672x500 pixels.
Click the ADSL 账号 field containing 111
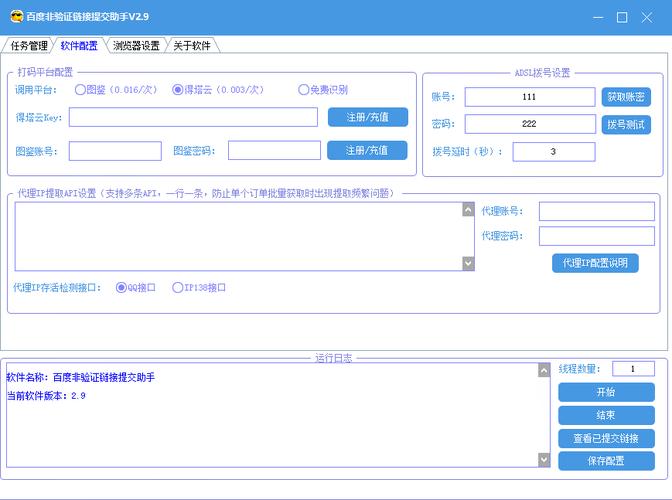pyautogui.click(x=530, y=97)
